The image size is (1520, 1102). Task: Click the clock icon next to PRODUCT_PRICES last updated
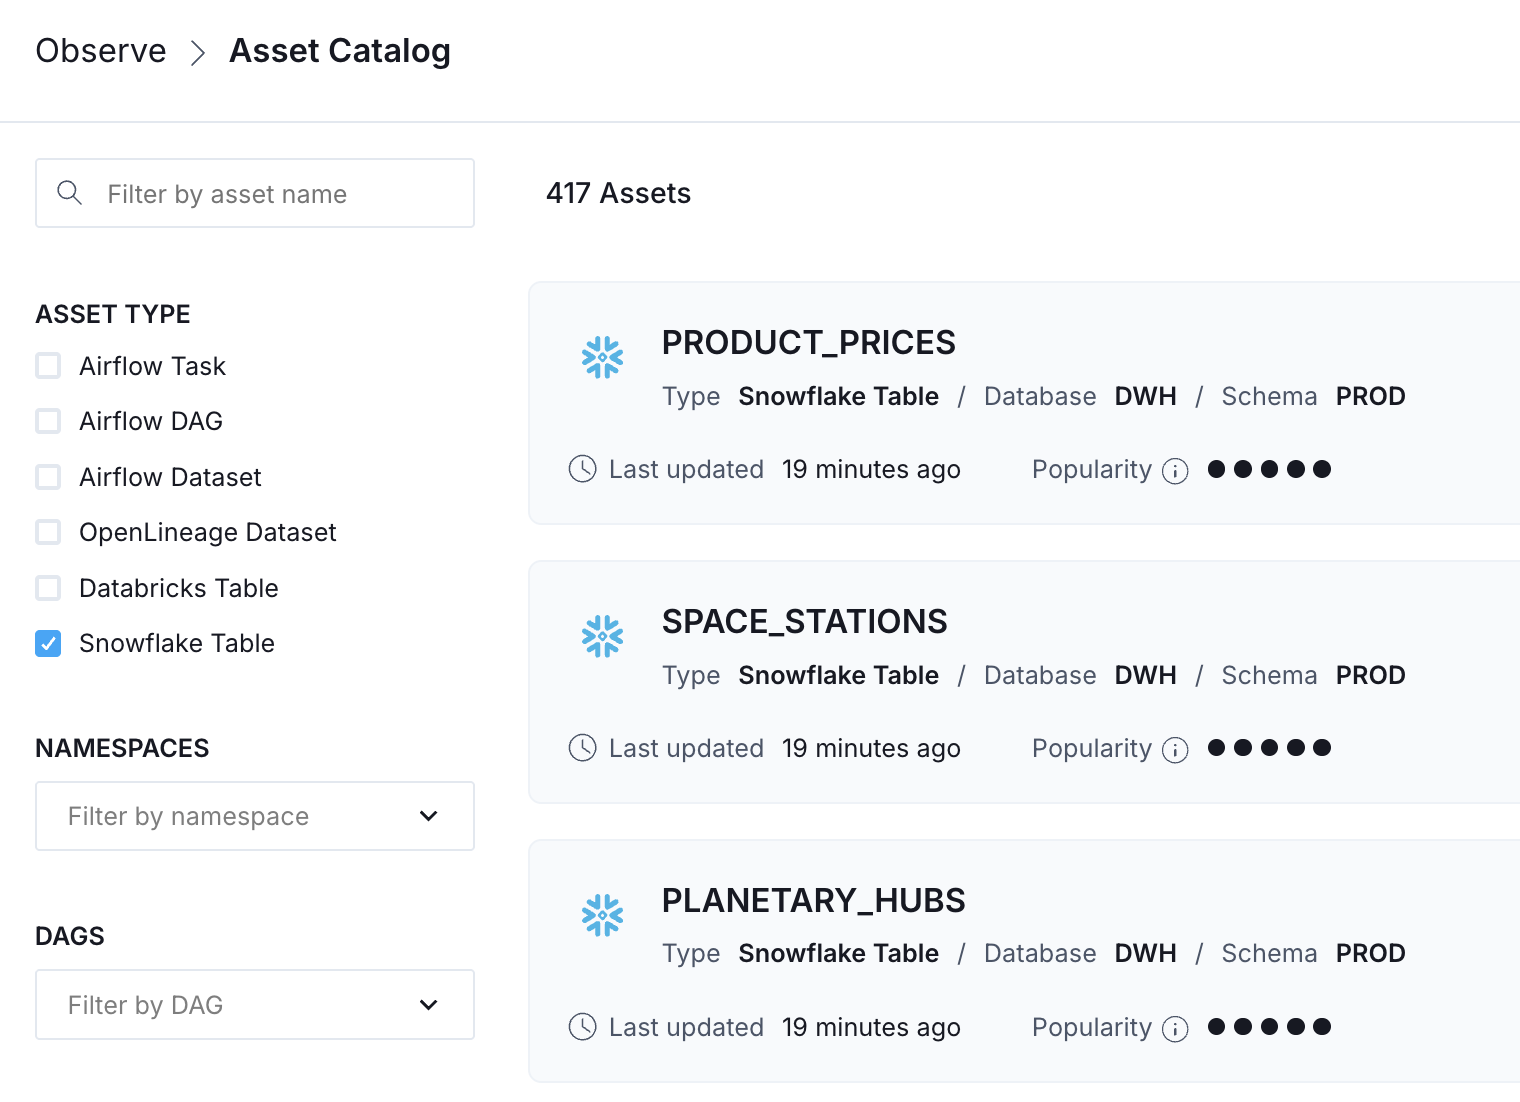582,468
